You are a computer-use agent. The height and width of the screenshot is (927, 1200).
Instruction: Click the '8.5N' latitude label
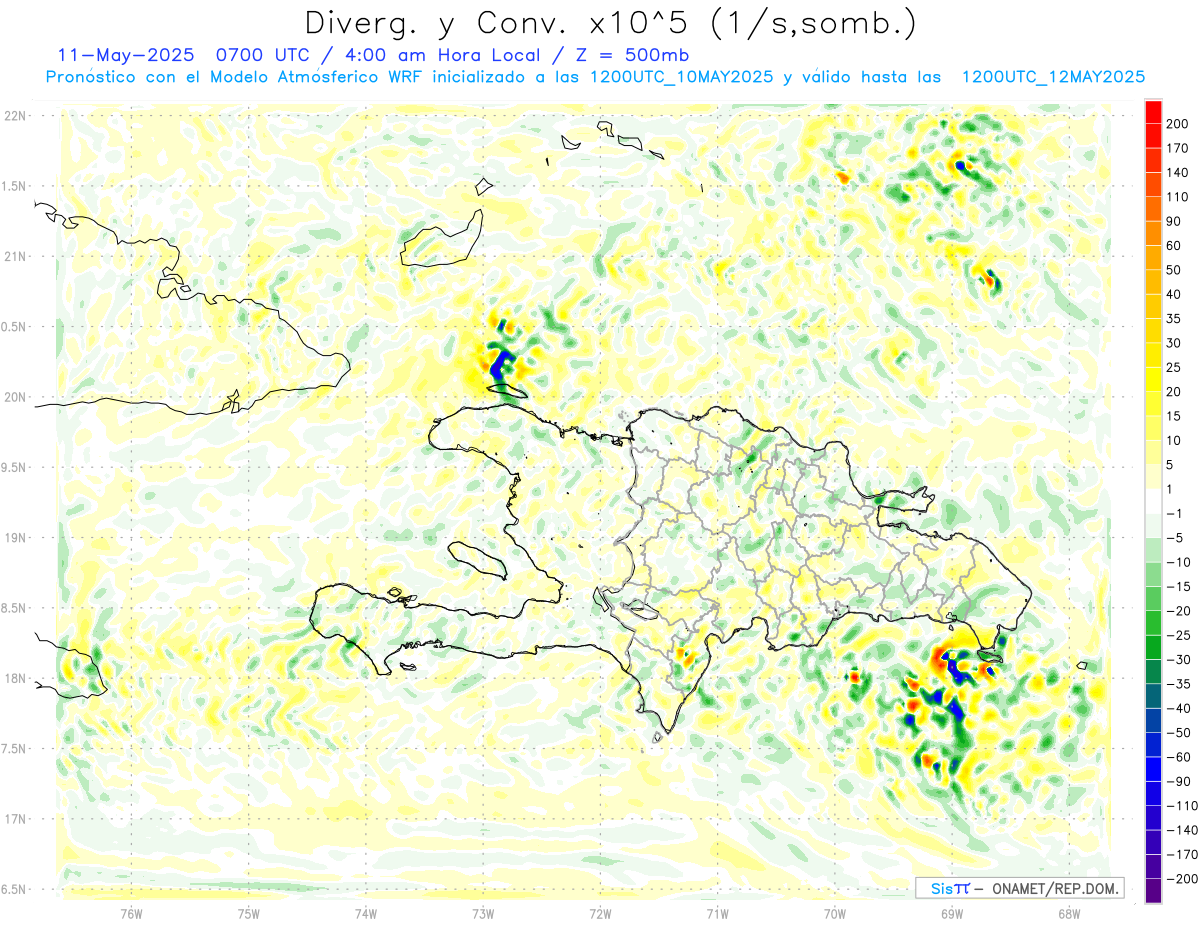point(15,608)
